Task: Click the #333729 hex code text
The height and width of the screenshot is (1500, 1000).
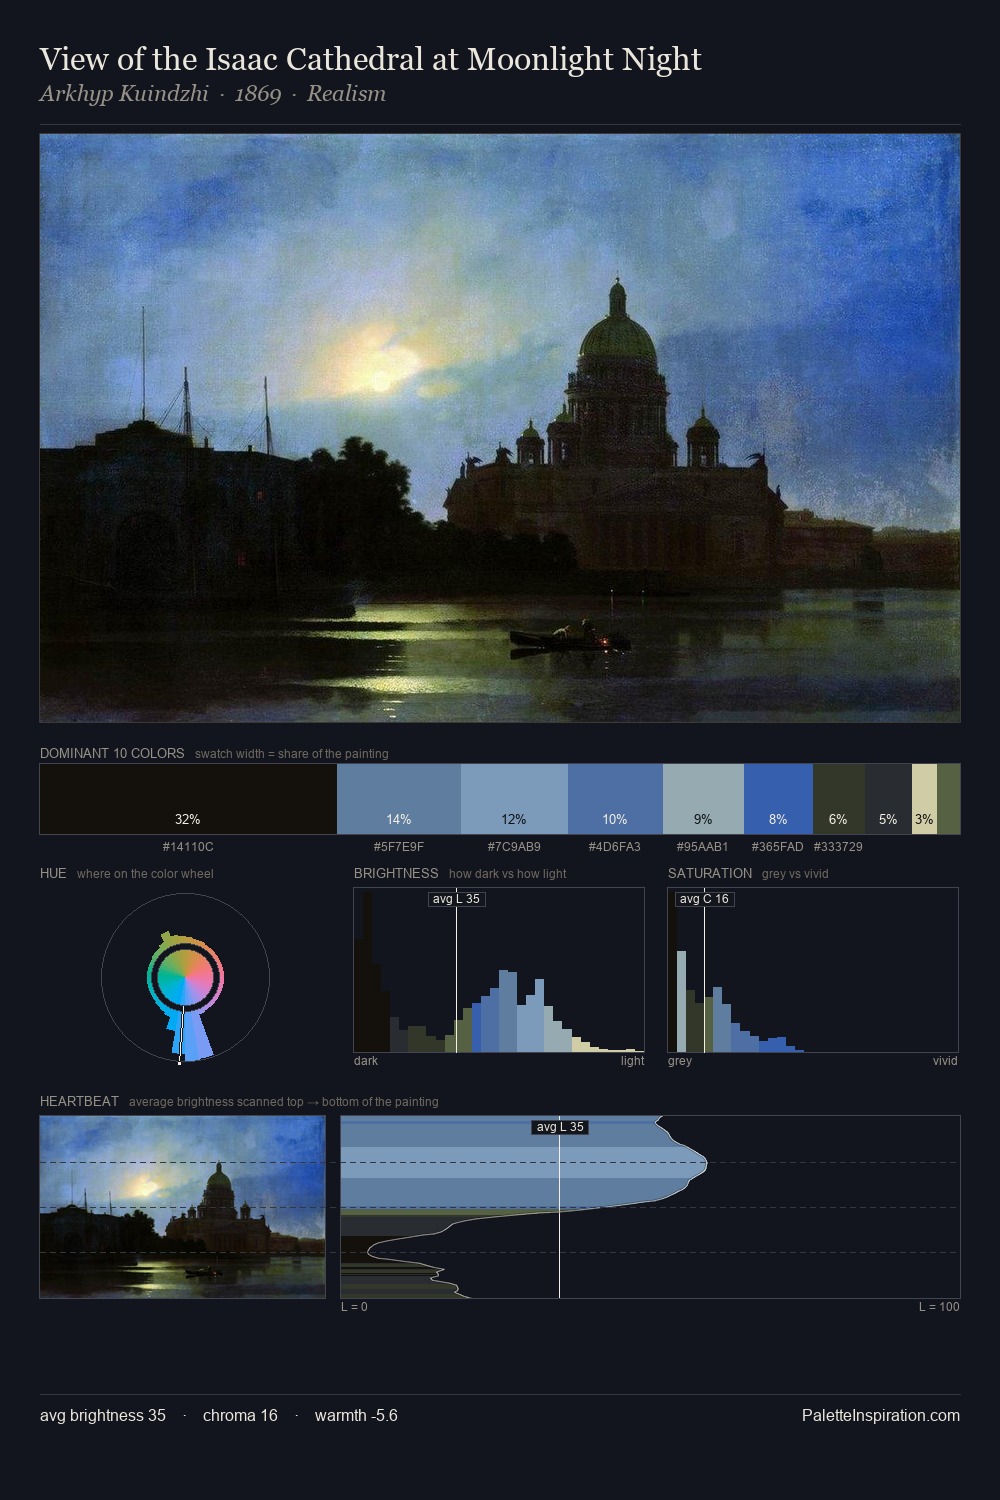Action: (x=838, y=847)
